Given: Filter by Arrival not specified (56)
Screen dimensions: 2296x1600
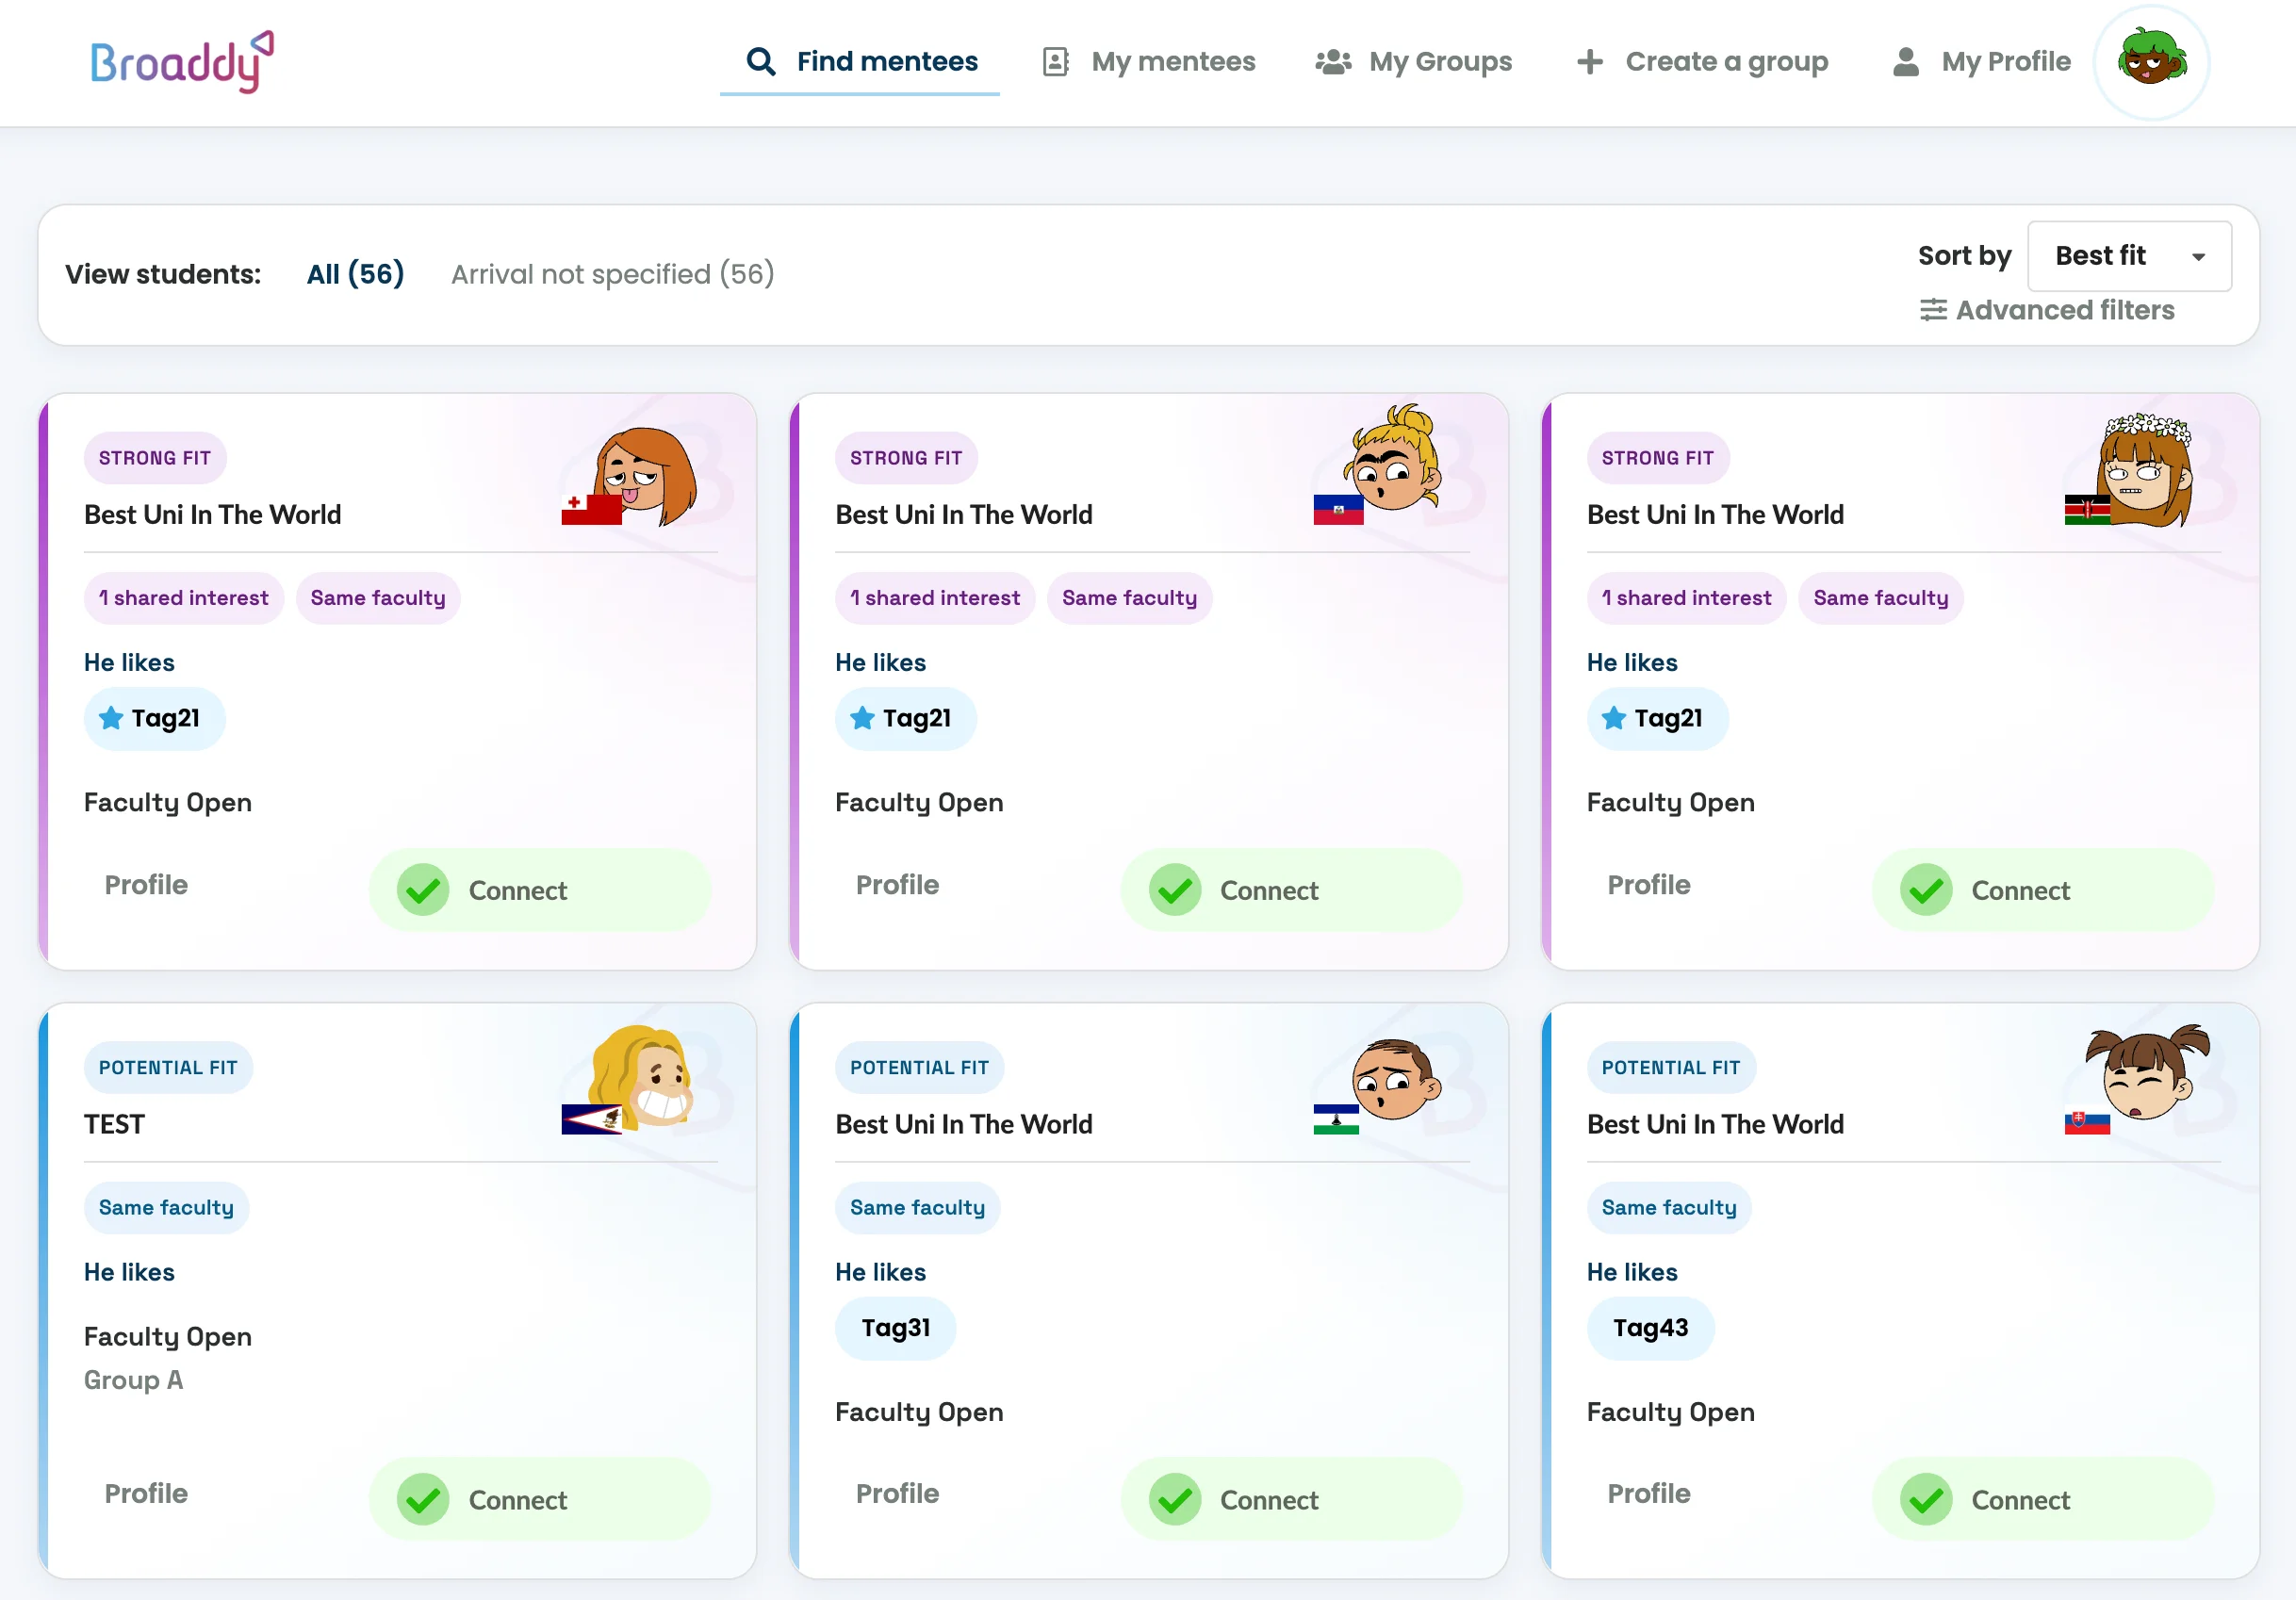Looking at the screenshot, I should click(x=613, y=274).
